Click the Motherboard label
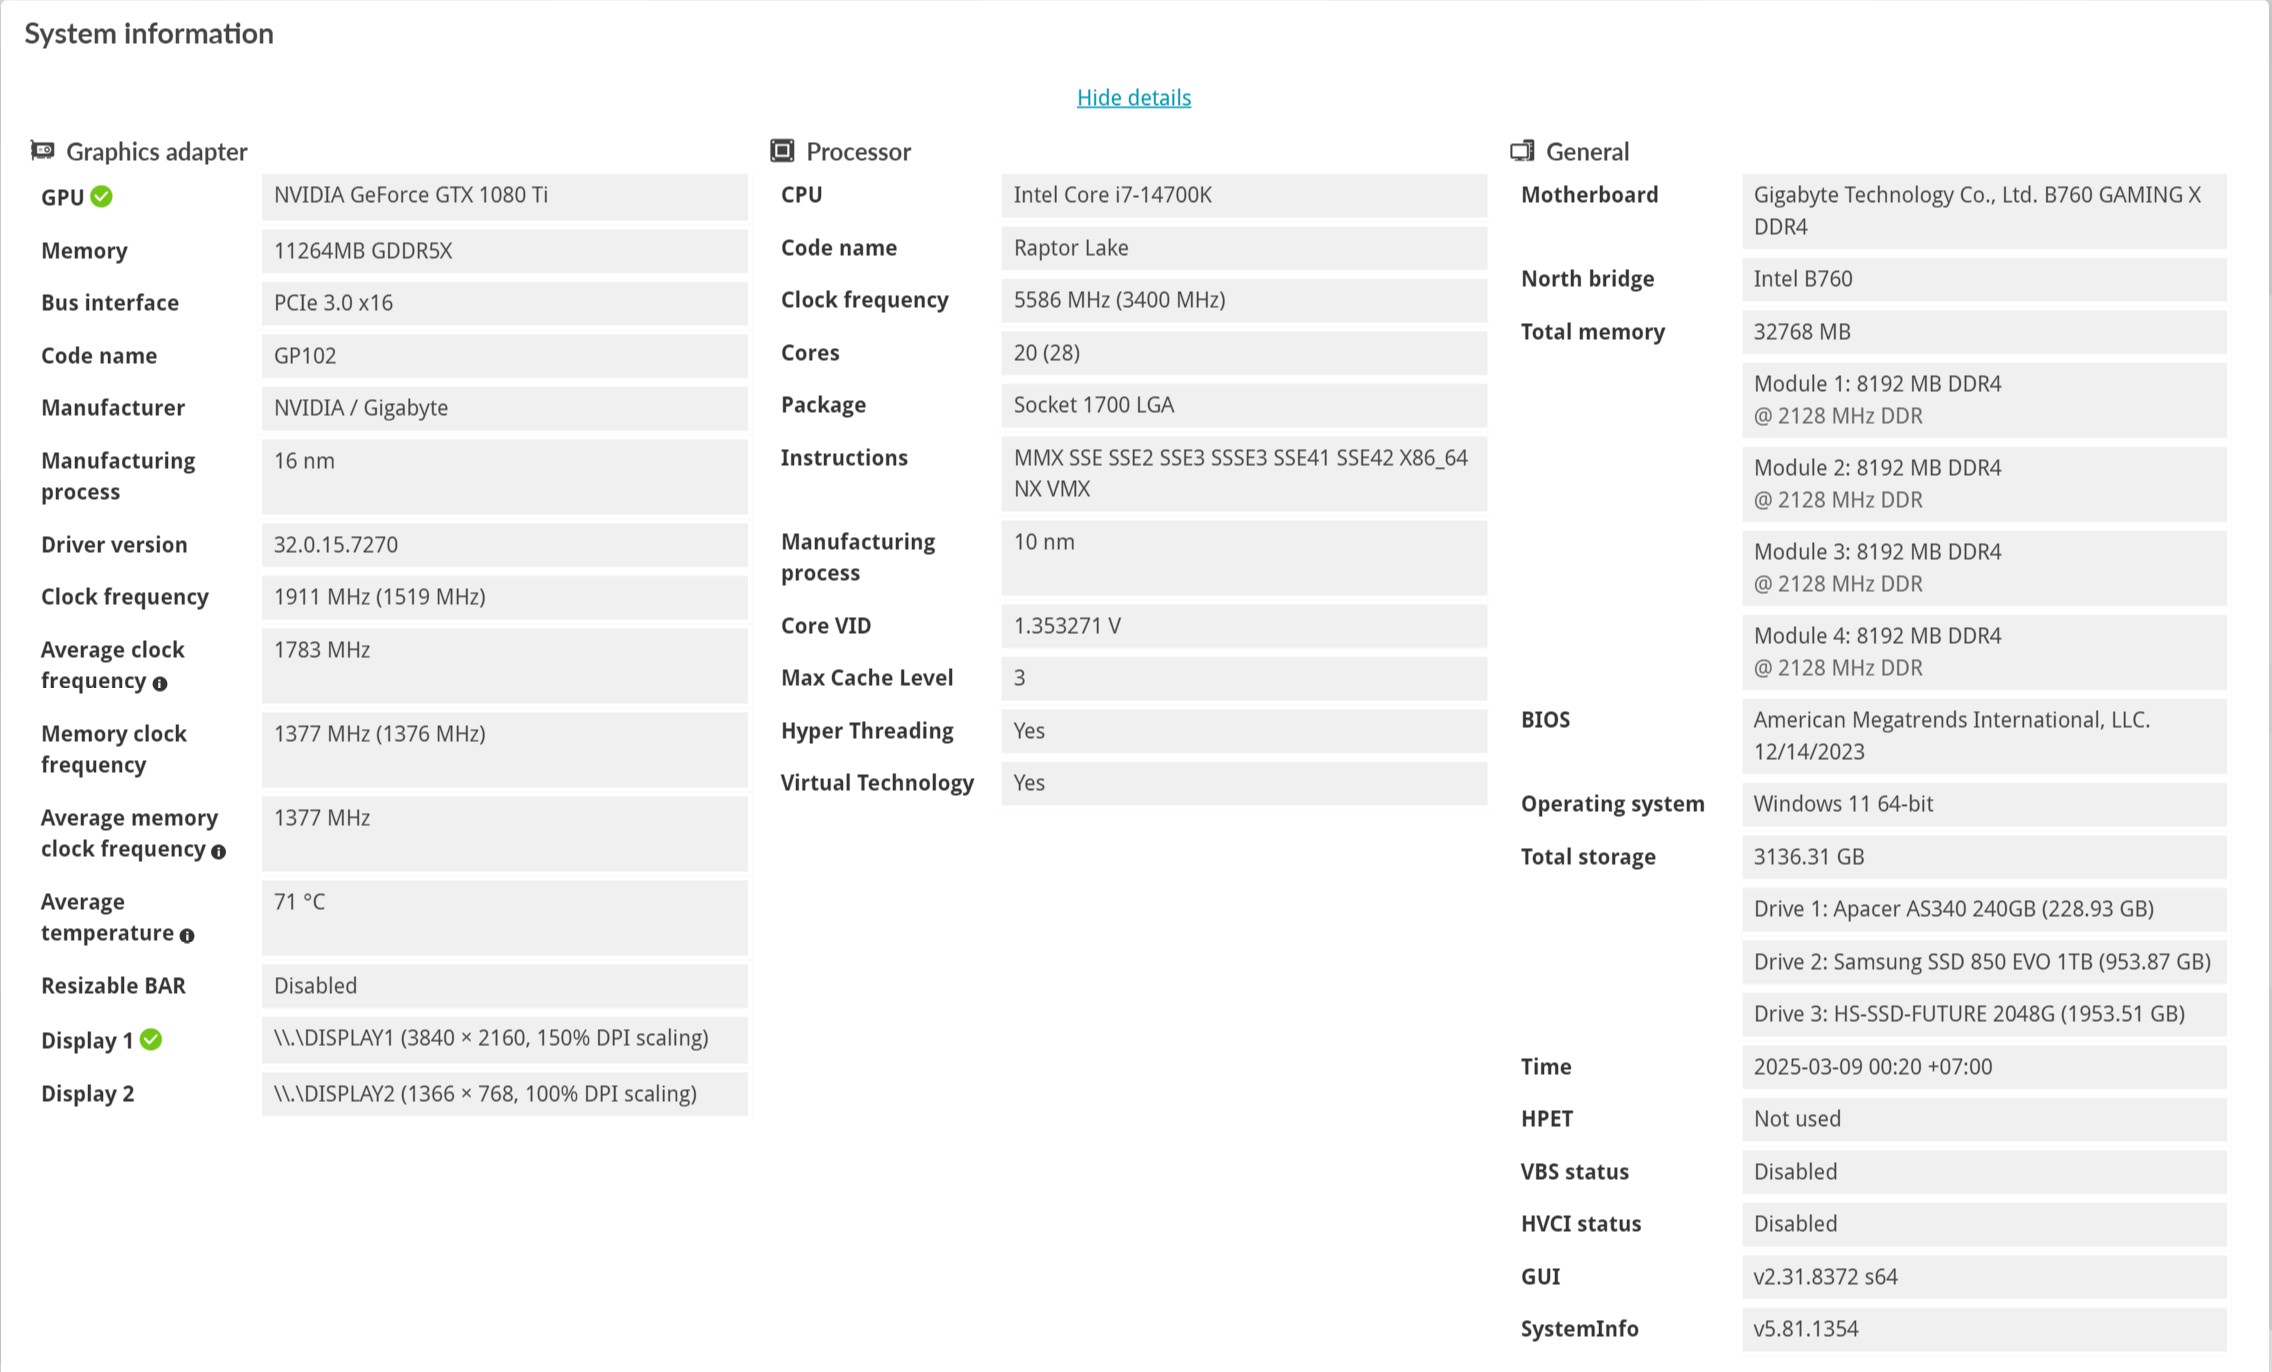2272x1372 pixels. 1589,195
